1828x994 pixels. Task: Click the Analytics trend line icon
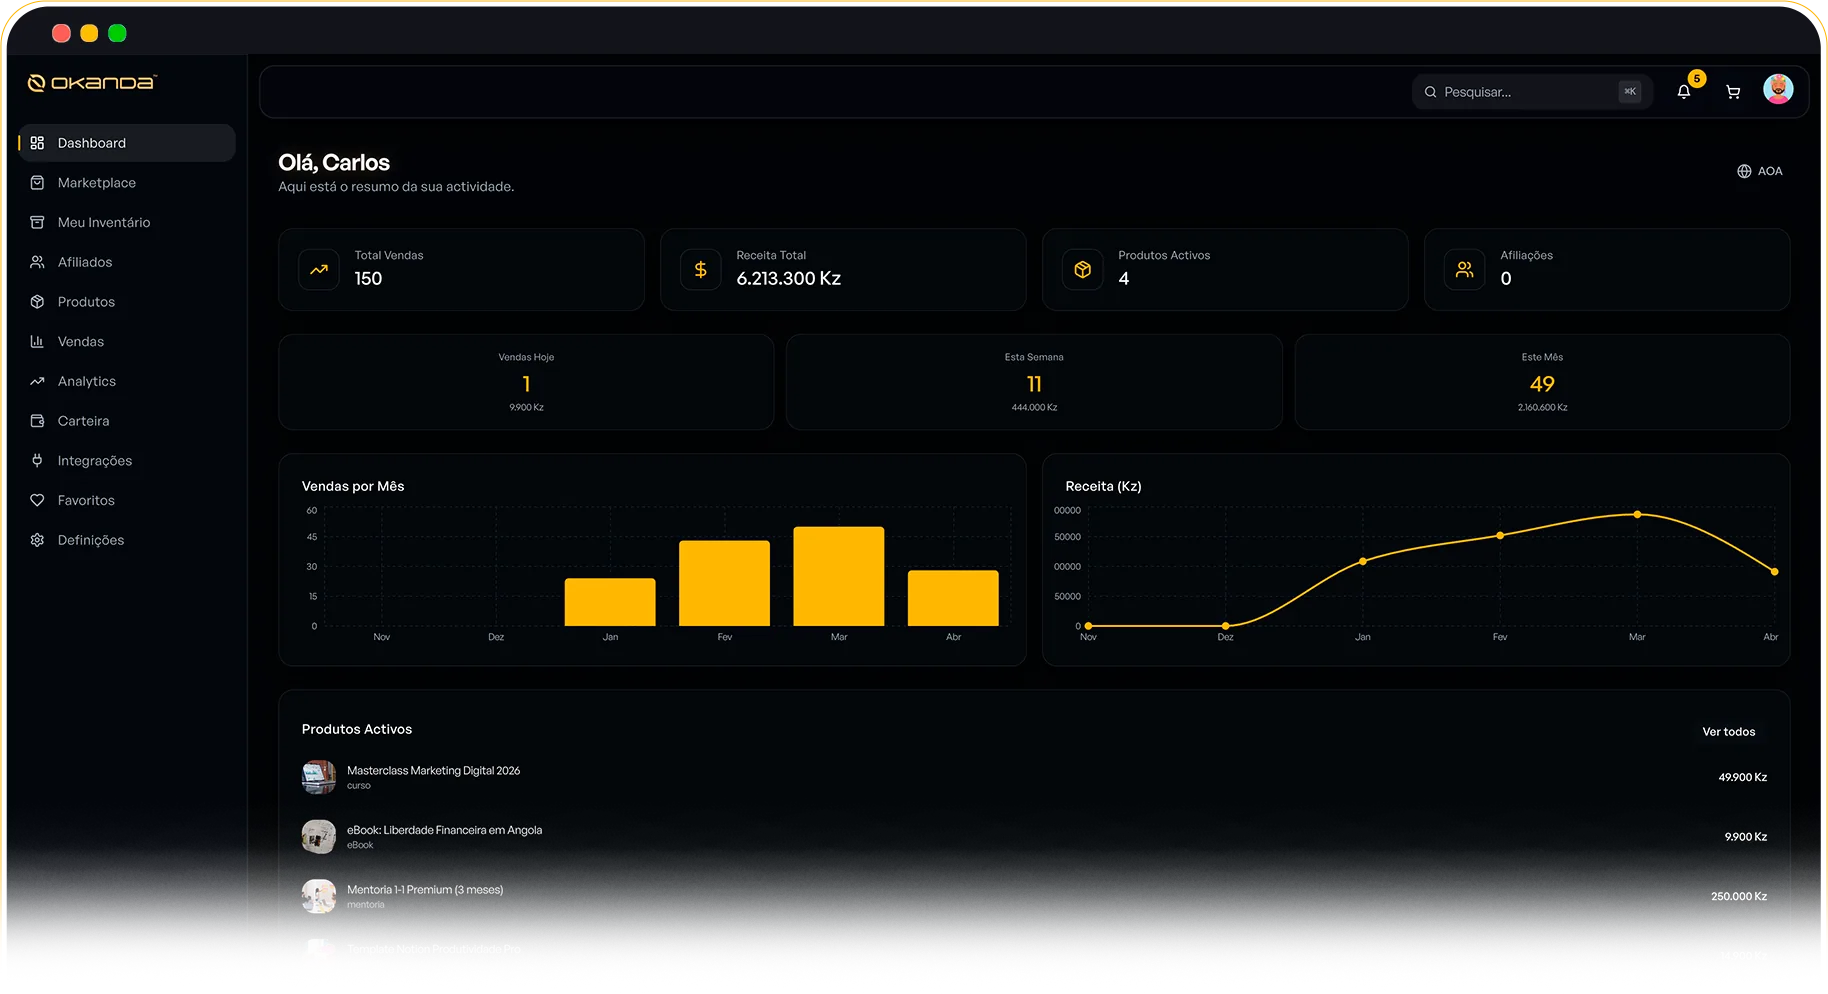coord(37,381)
